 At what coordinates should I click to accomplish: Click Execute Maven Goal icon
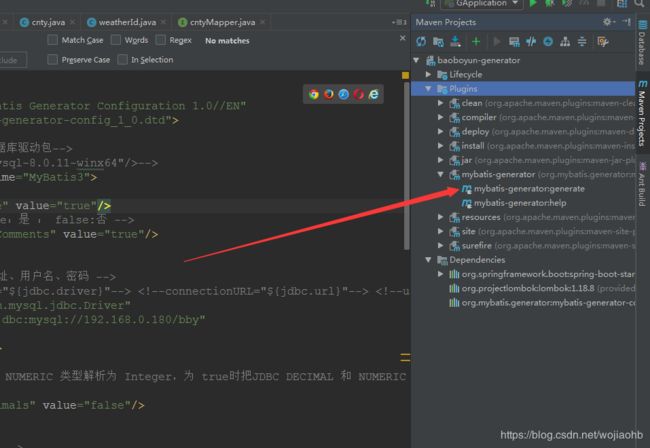click(514, 41)
